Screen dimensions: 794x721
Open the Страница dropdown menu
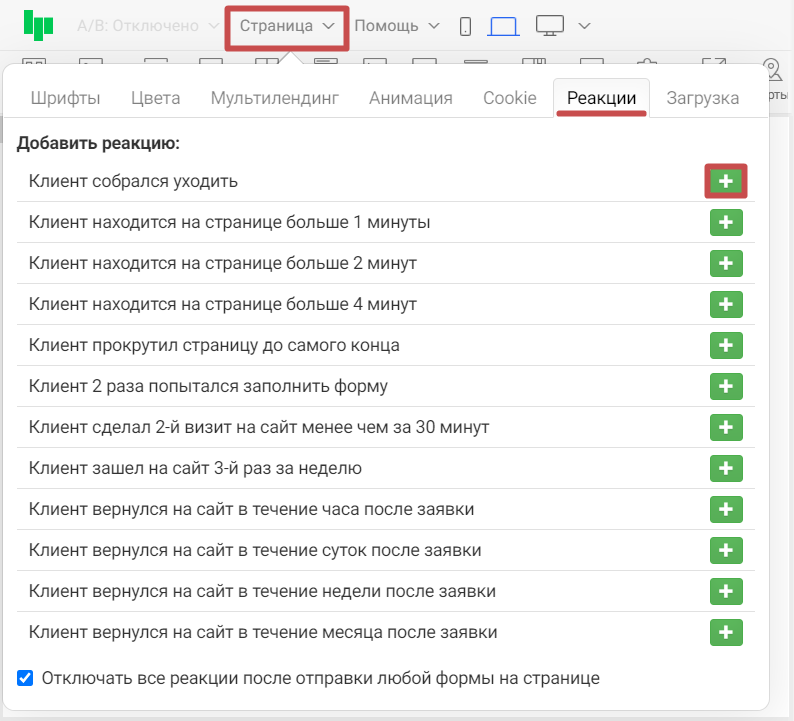pos(287,26)
